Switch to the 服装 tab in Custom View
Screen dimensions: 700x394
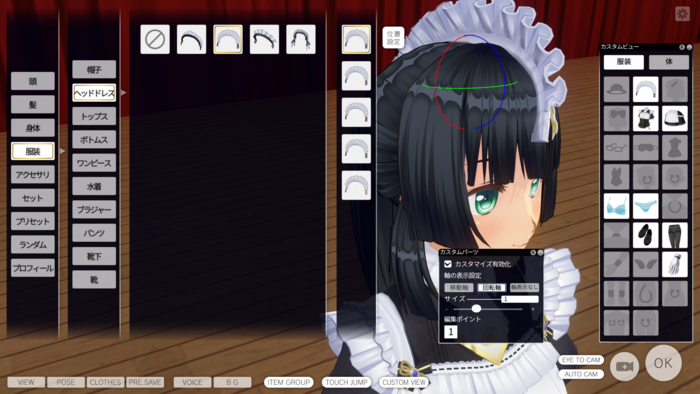(x=624, y=62)
